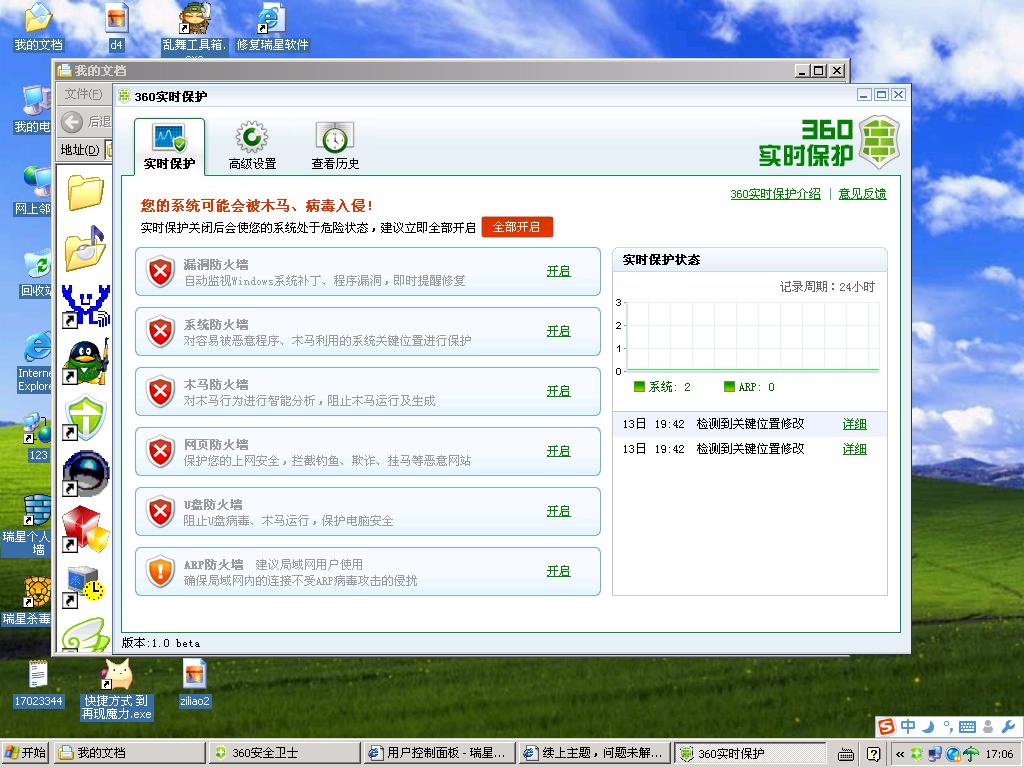
Task: Click the help question mark on taskbar
Action: click(x=874, y=754)
